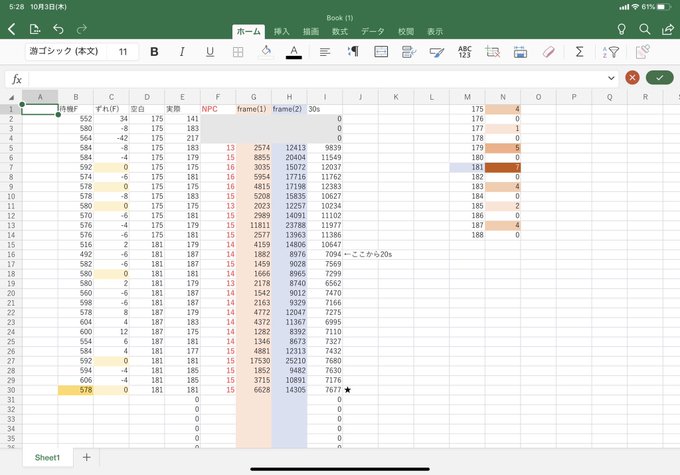Tap the share icon
680x475 pixels.
click(668, 29)
